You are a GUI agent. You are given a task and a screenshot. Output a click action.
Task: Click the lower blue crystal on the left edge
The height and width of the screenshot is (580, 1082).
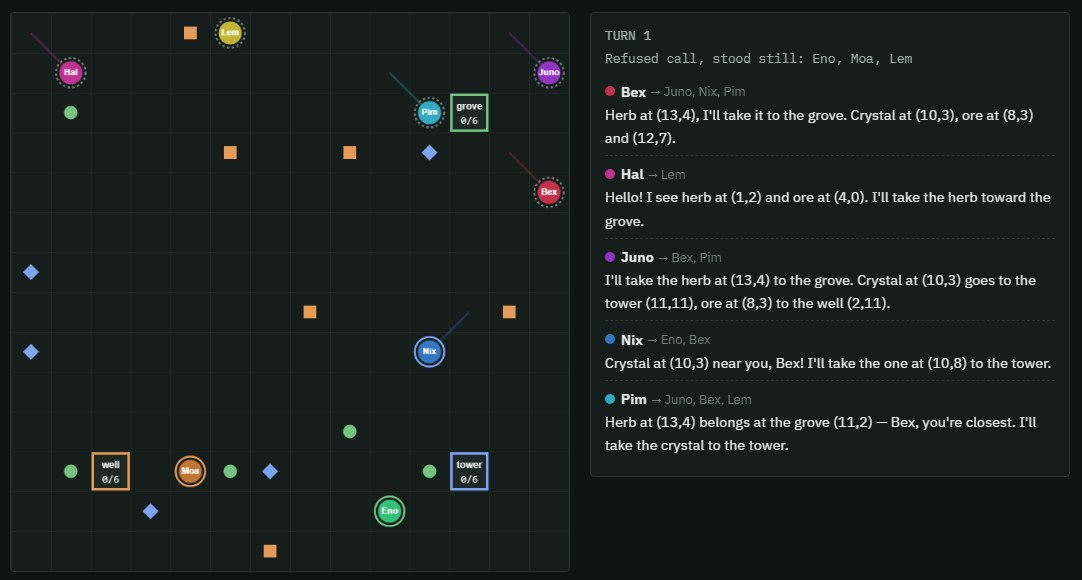click(x=31, y=352)
